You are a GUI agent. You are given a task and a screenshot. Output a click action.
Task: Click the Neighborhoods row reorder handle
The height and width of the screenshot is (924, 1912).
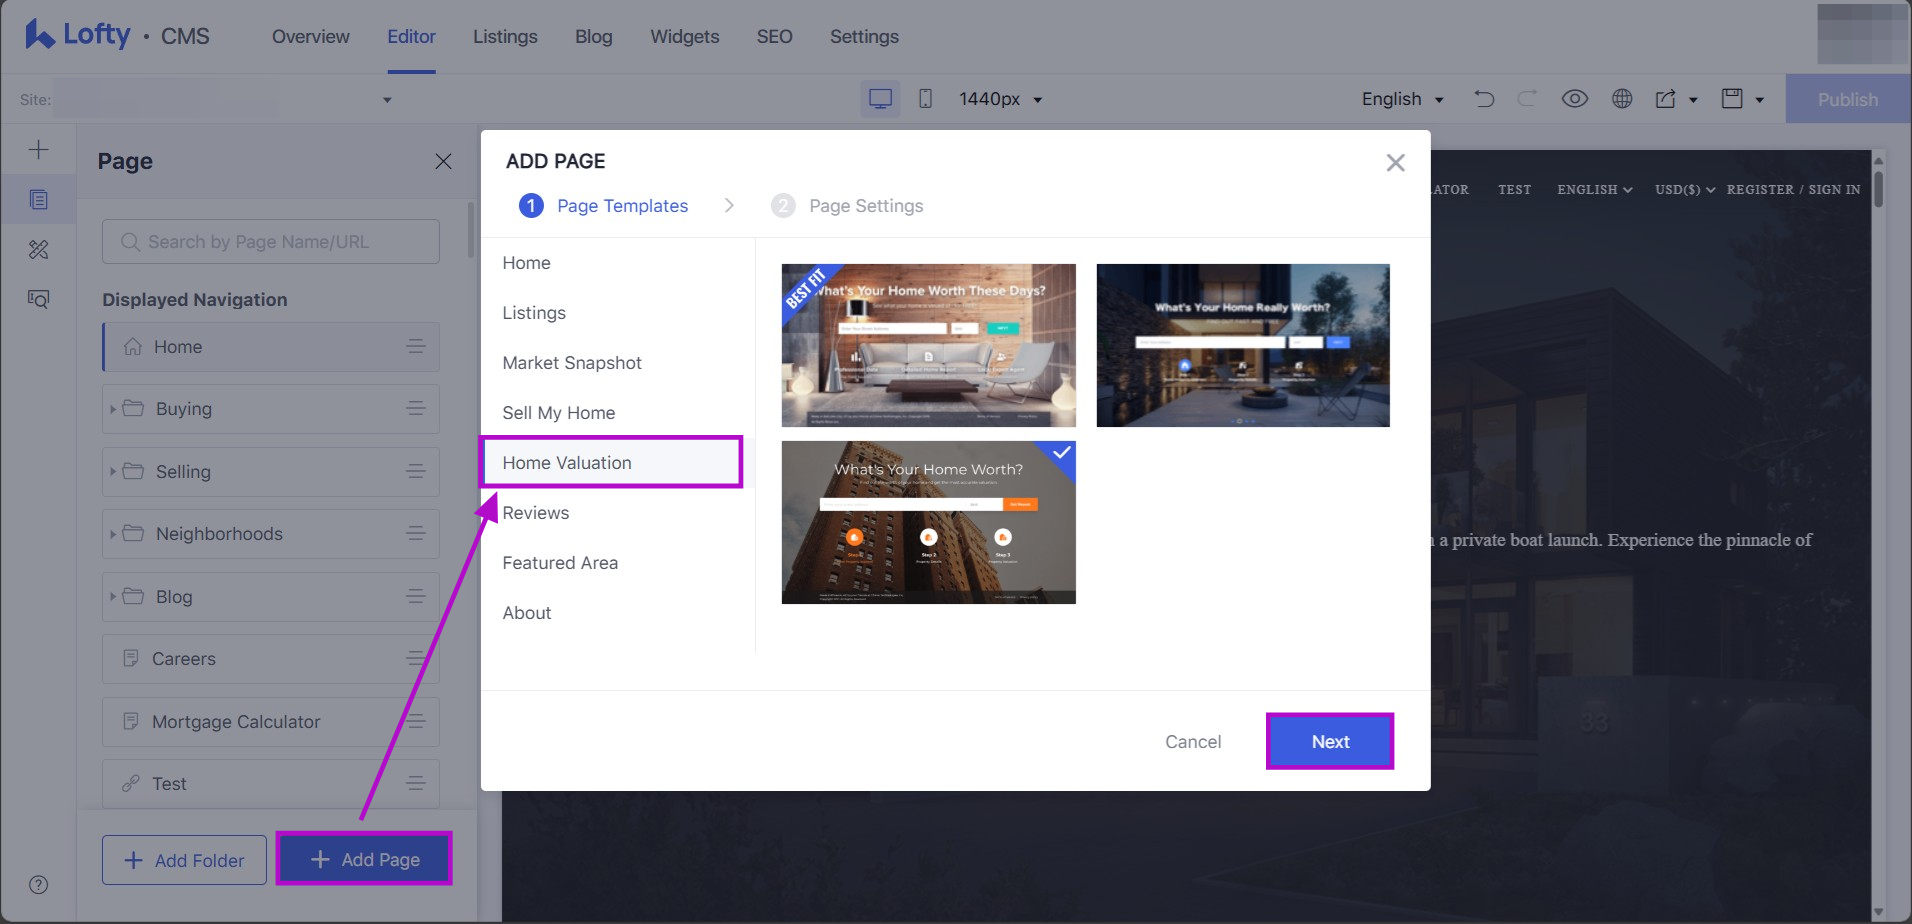(x=416, y=534)
